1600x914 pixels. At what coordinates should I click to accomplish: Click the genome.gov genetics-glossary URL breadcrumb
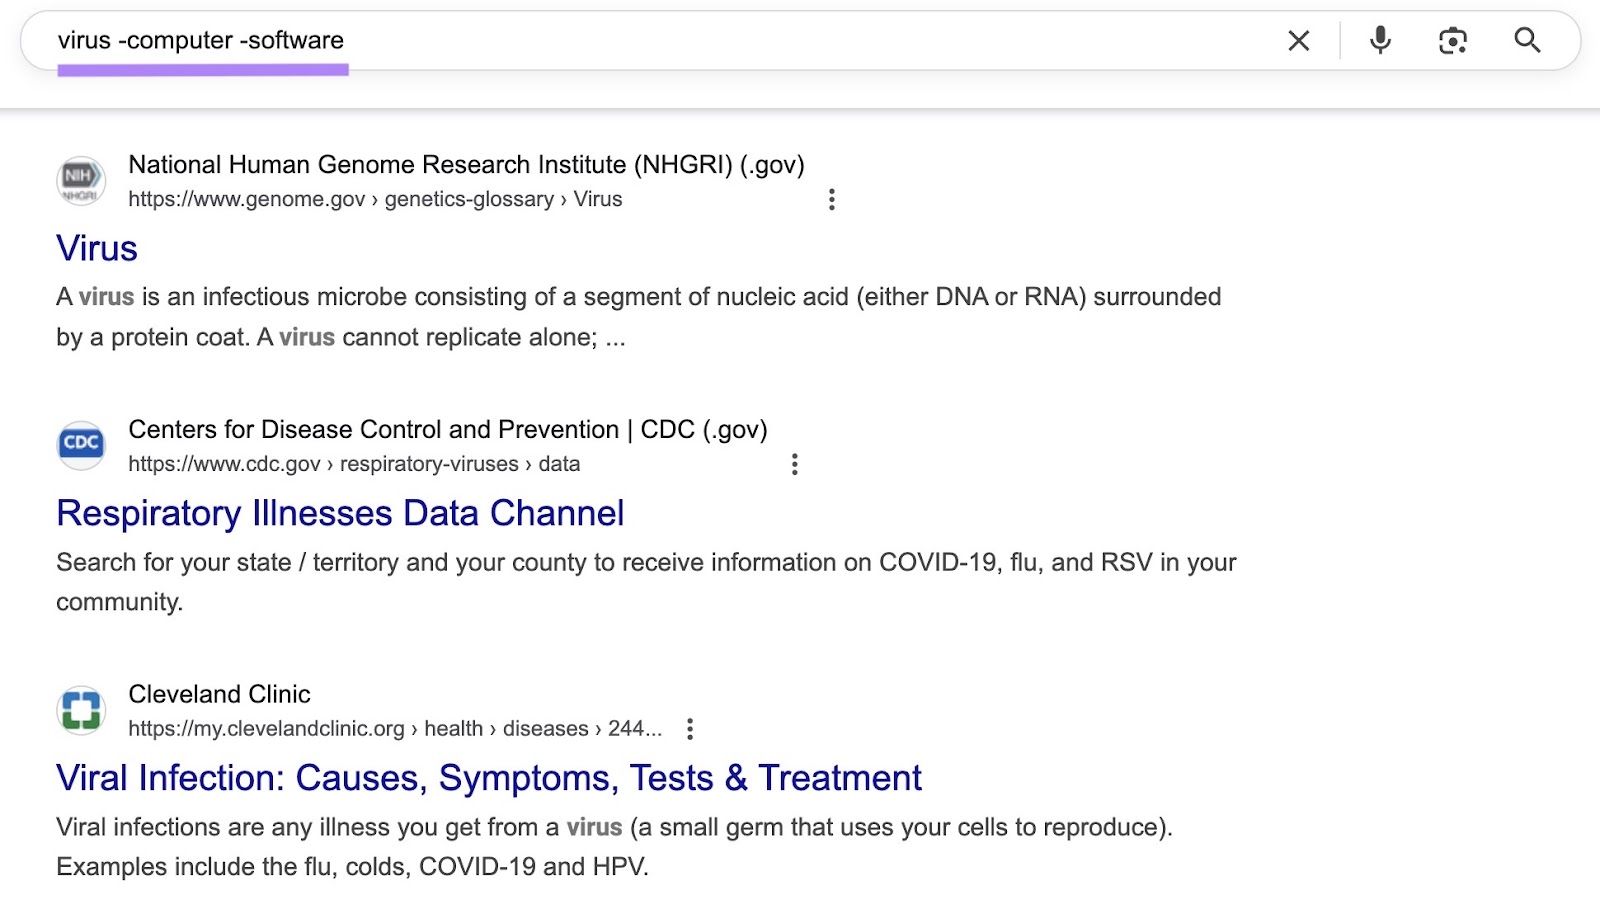(x=375, y=199)
